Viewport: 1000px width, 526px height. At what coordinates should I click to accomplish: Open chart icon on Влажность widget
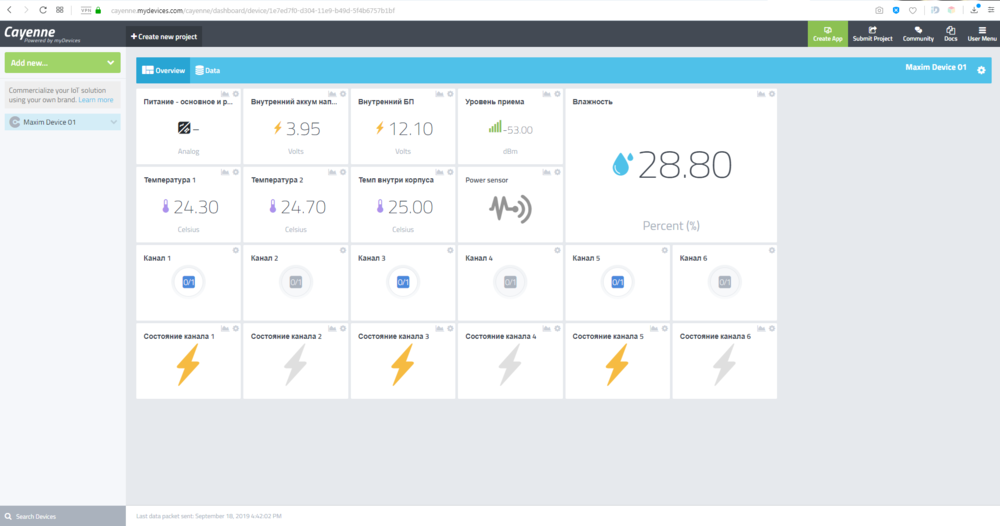[760, 94]
